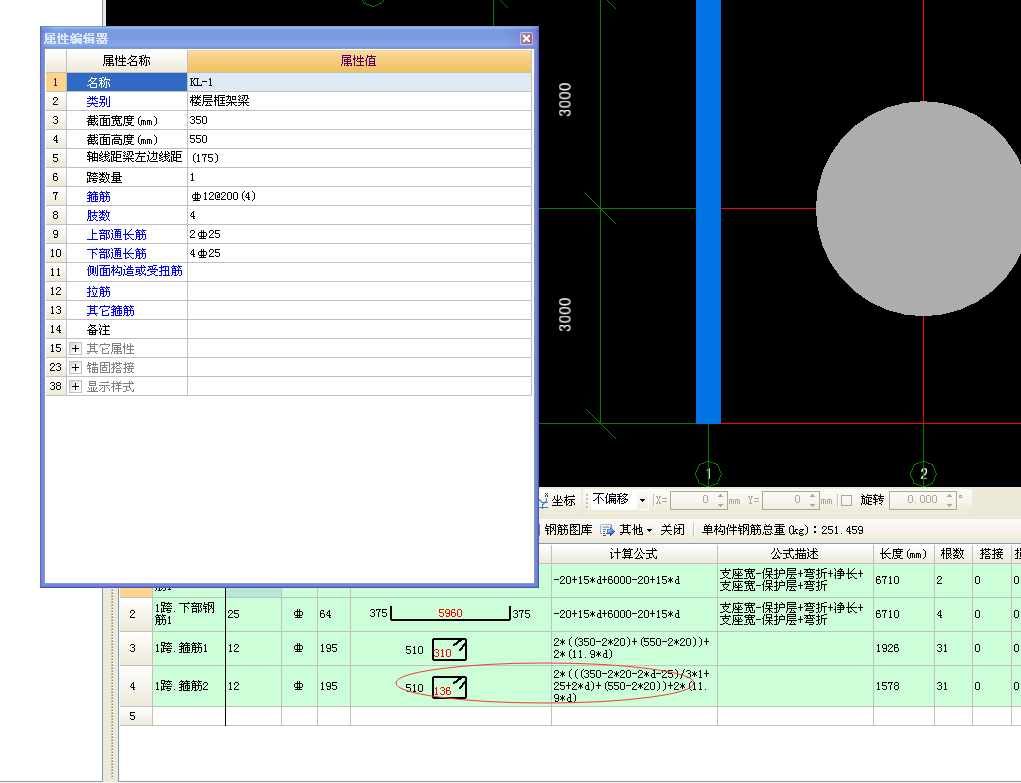
Task: Click the stirrup shape graphic labeled 310
Action: point(450,649)
